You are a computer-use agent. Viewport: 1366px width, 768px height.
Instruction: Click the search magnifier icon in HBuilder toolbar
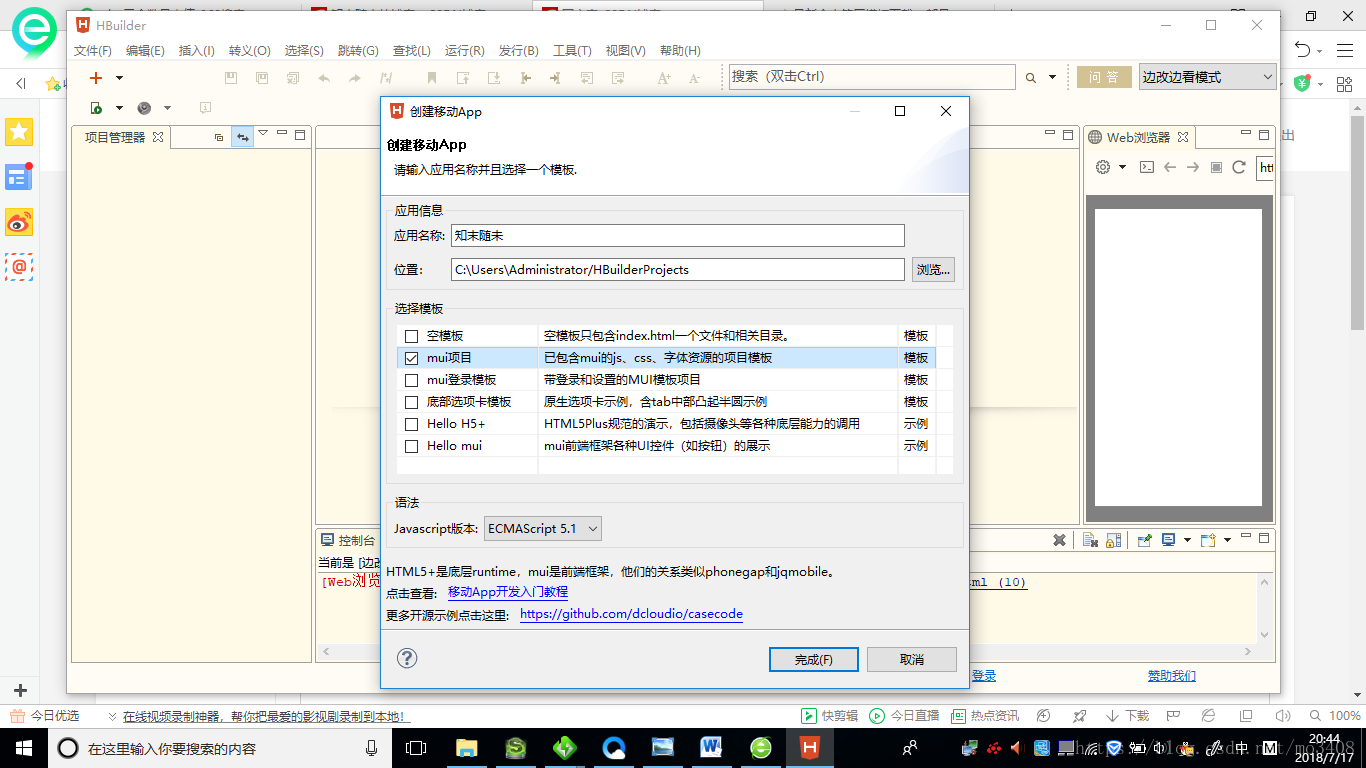point(1030,77)
